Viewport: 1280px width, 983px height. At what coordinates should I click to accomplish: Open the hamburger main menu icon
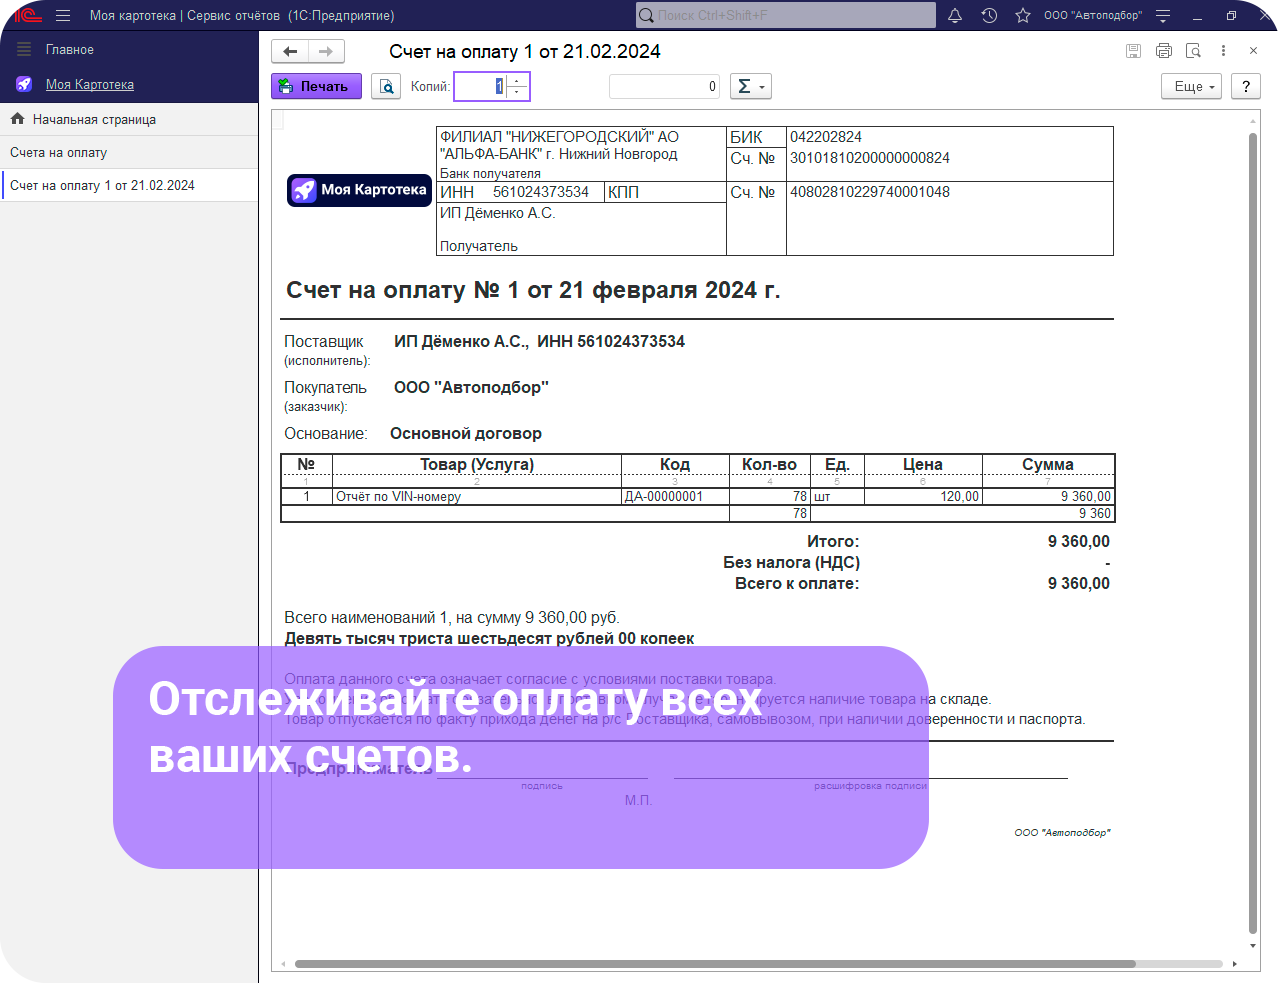pos(63,15)
